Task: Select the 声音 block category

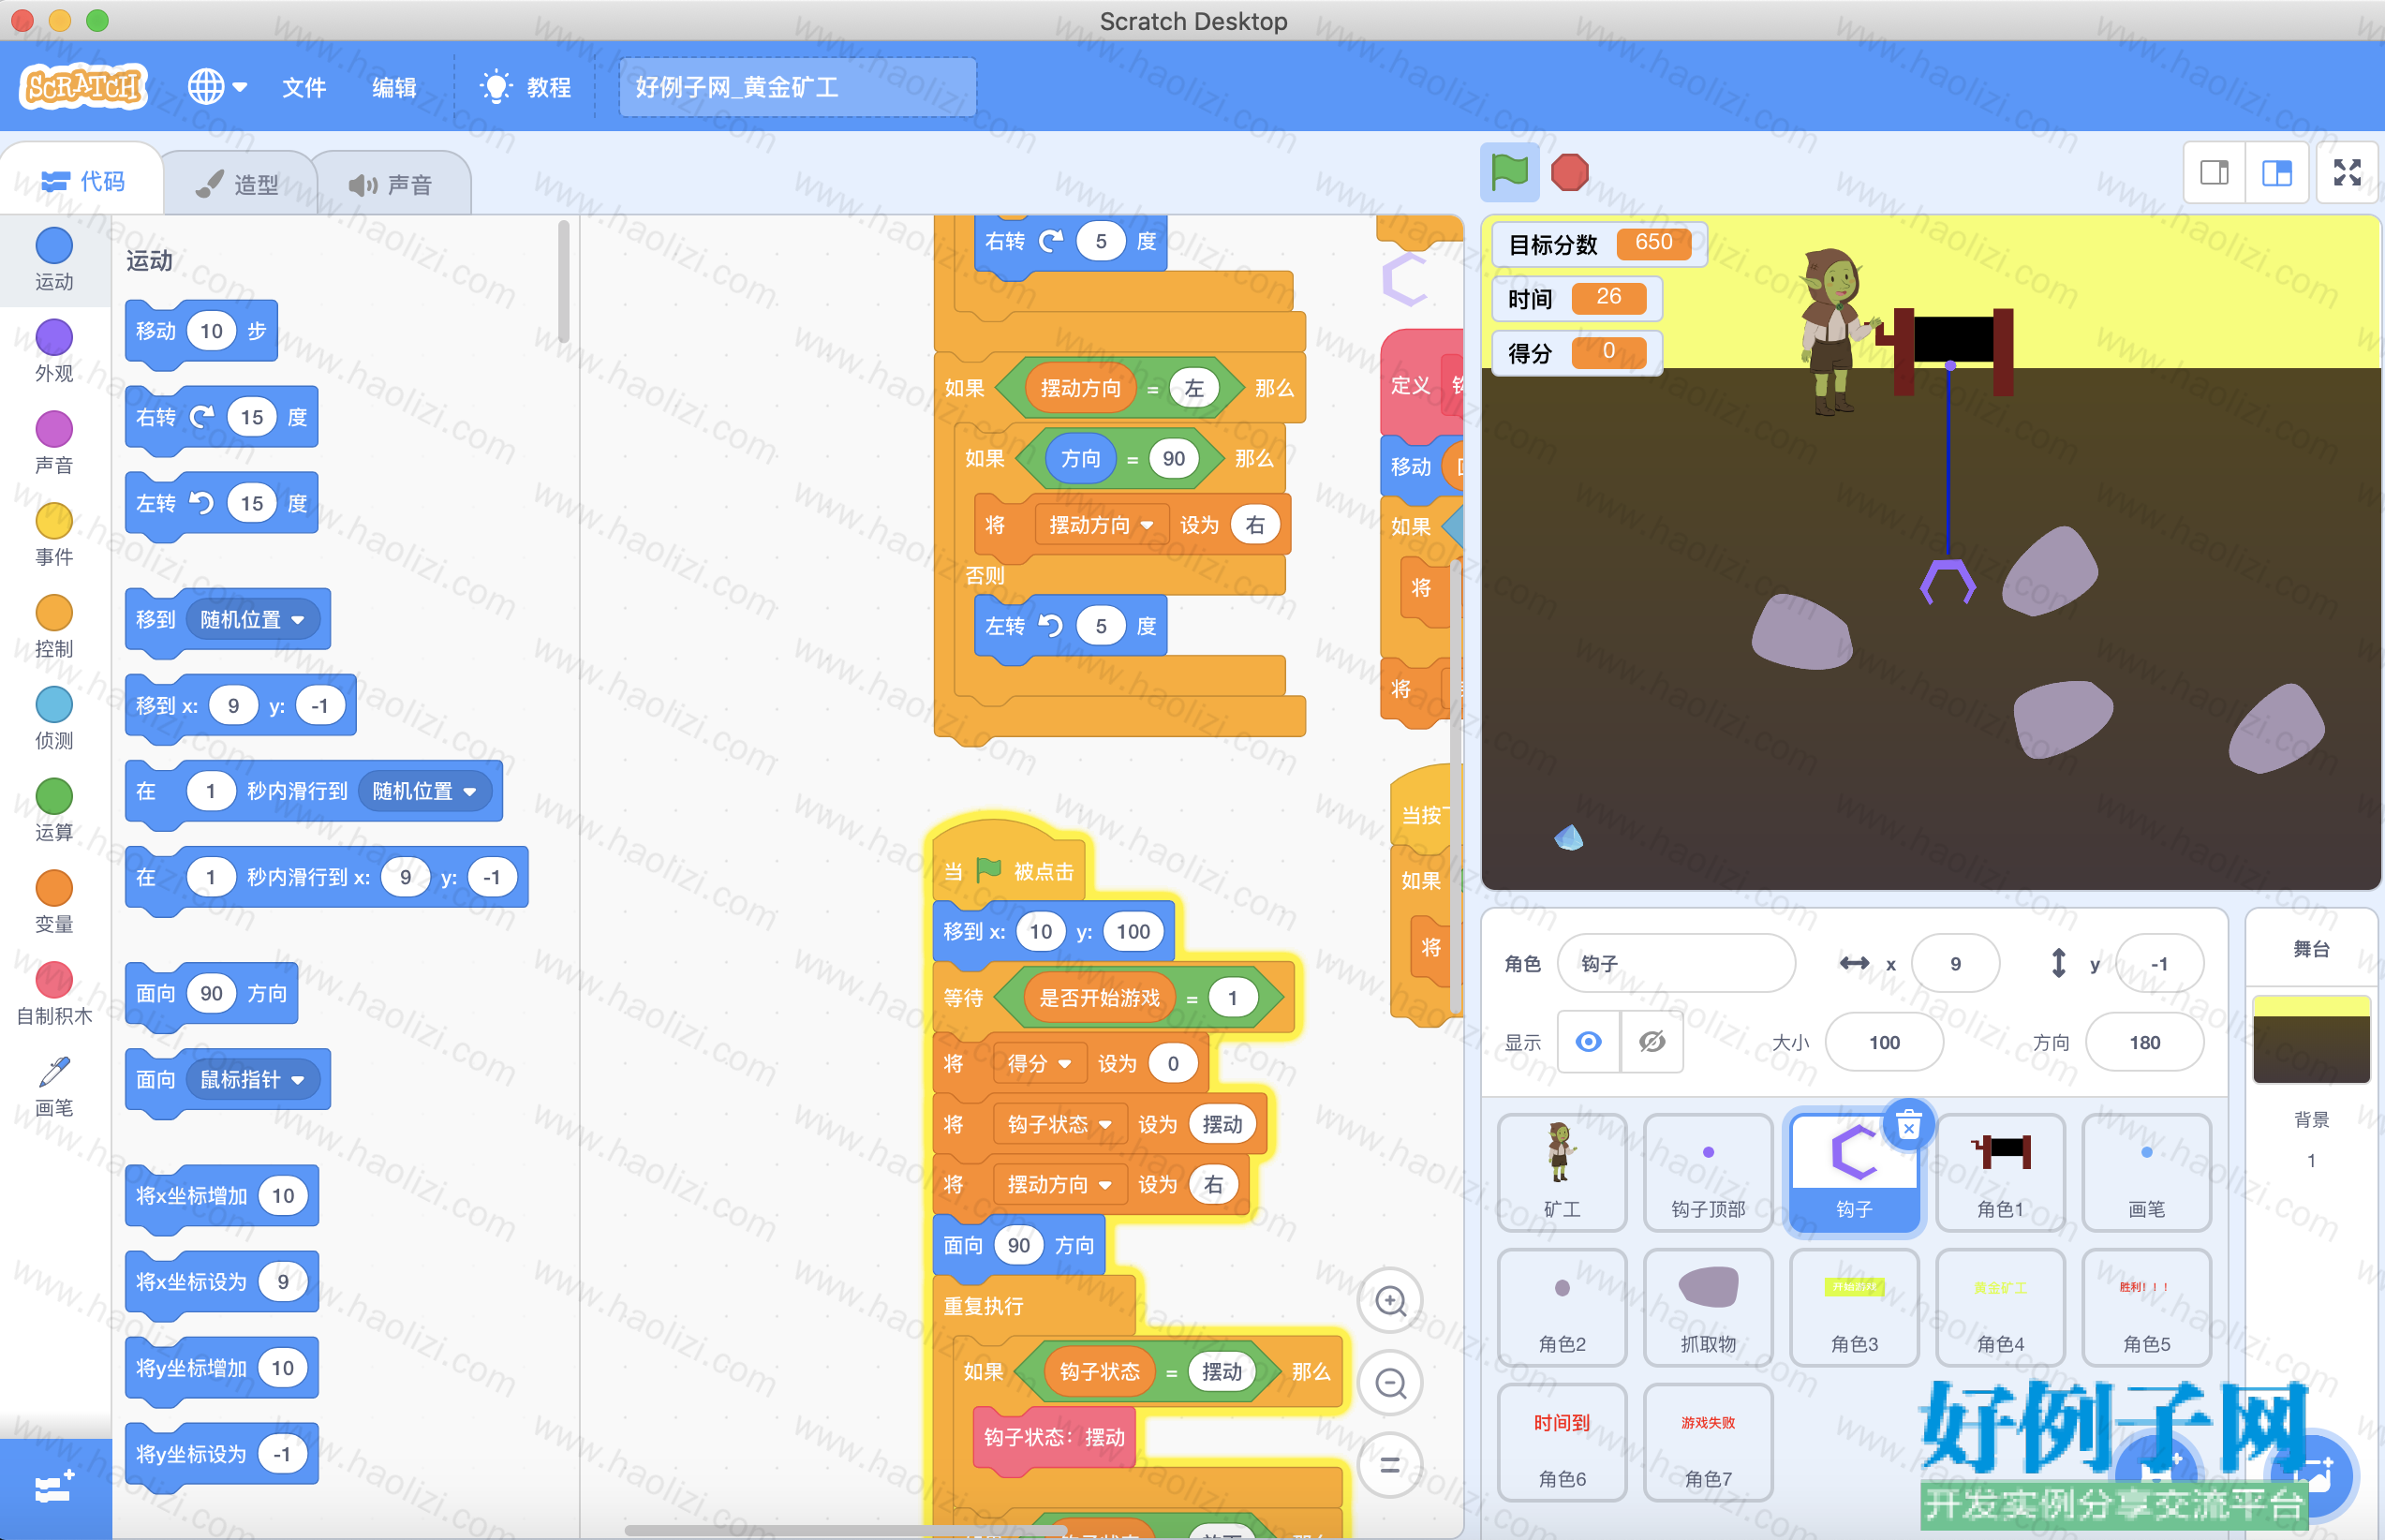Action: 54,443
